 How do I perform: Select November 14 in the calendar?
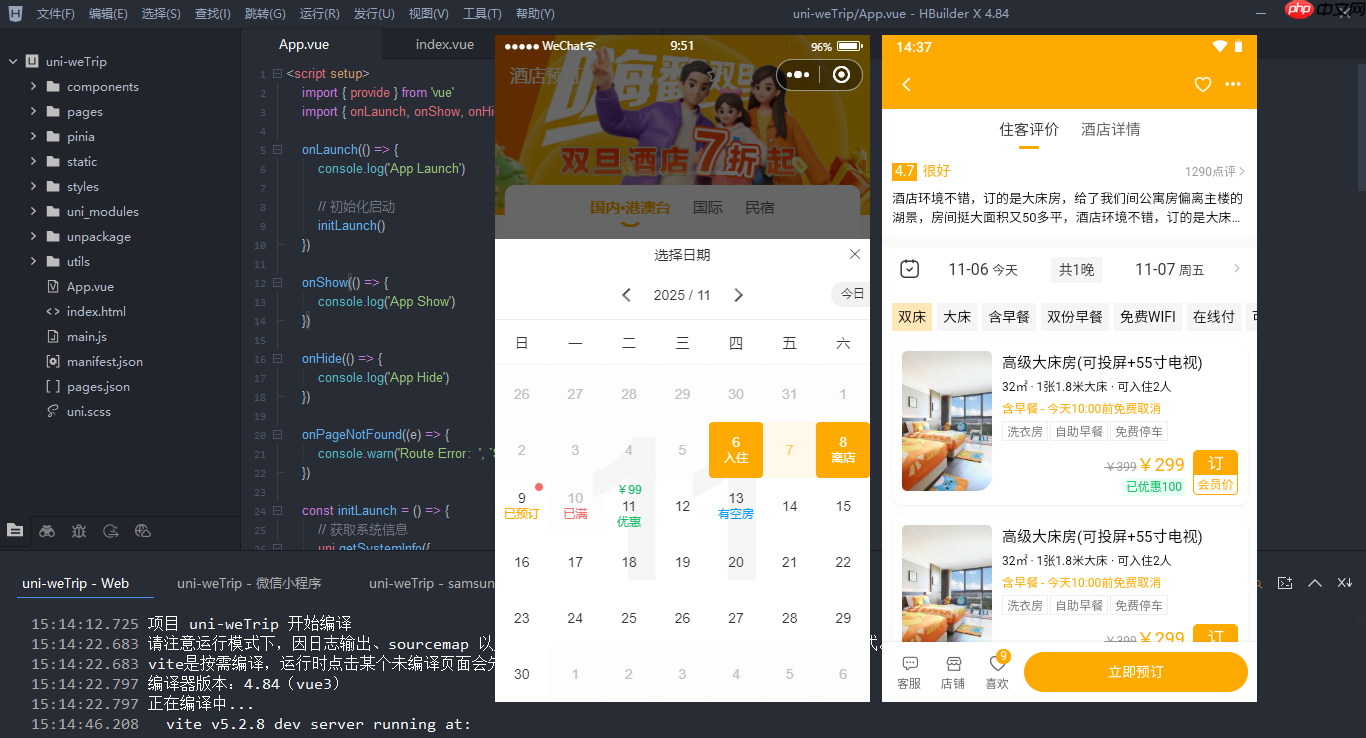click(789, 506)
